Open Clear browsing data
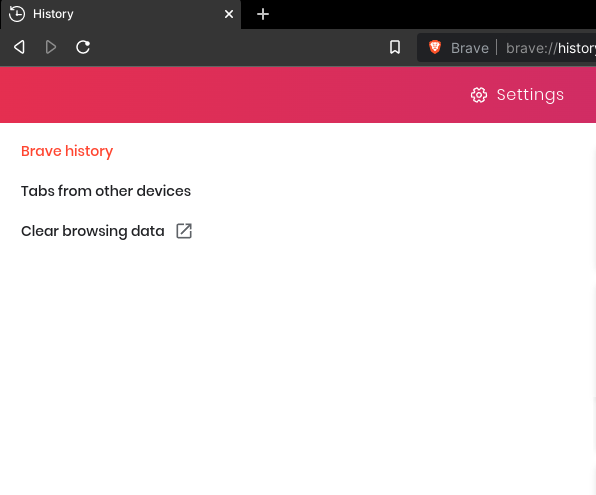Viewport: 596px width, 495px height. pos(93,231)
